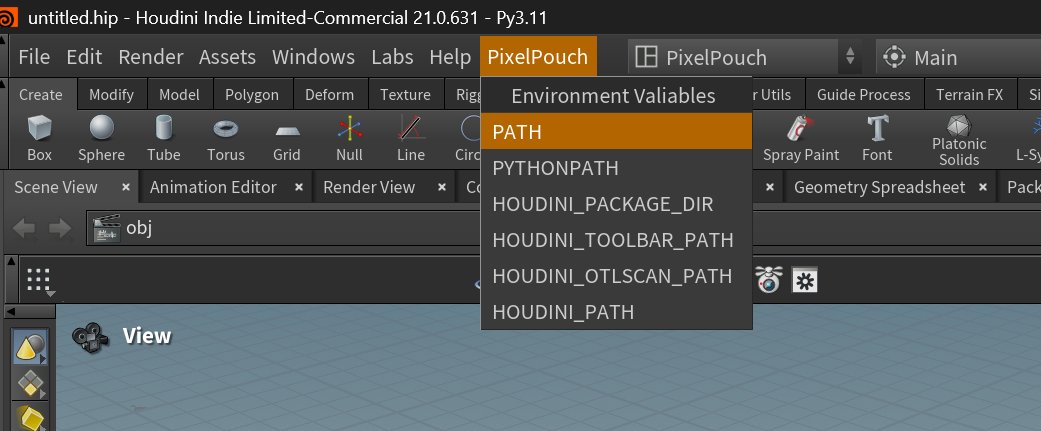The width and height of the screenshot is (1041, 431).
Task: Click the obj network clapperboard icon
Action: tap(107, 228)
